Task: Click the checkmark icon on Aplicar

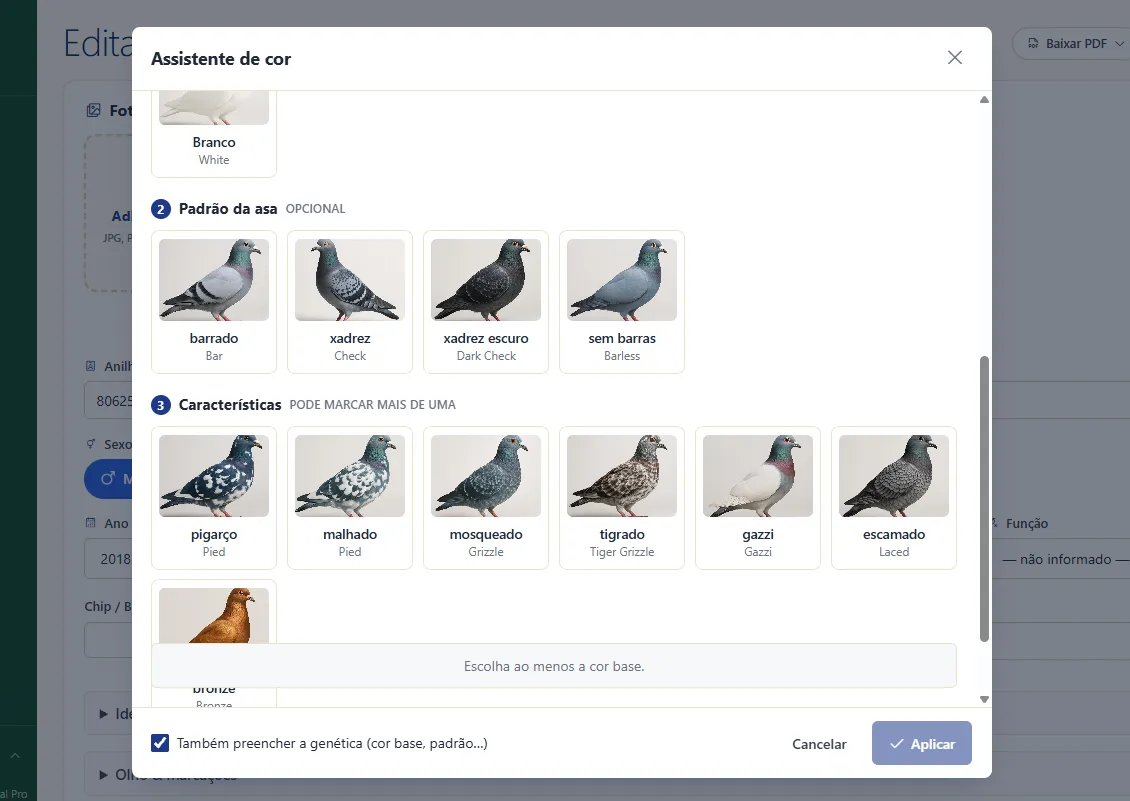Action: click(x=897, y=743)
